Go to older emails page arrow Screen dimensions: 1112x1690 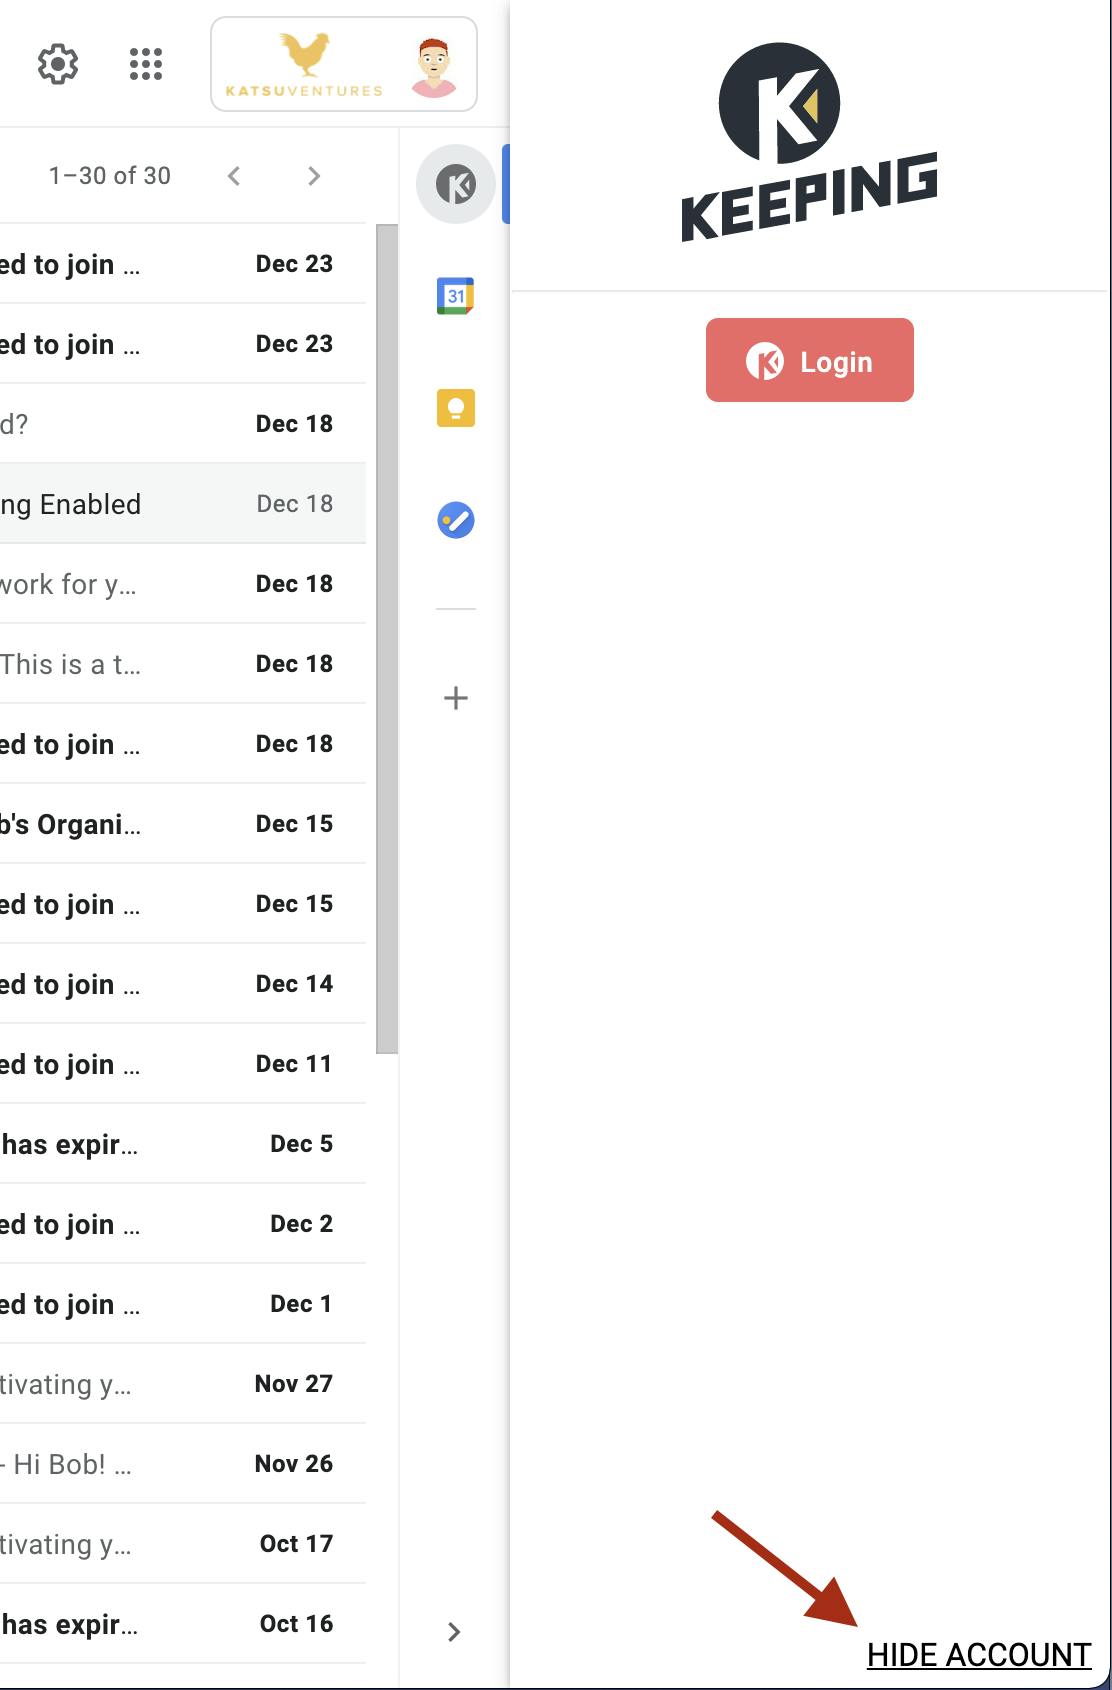[x=314, y=176]
